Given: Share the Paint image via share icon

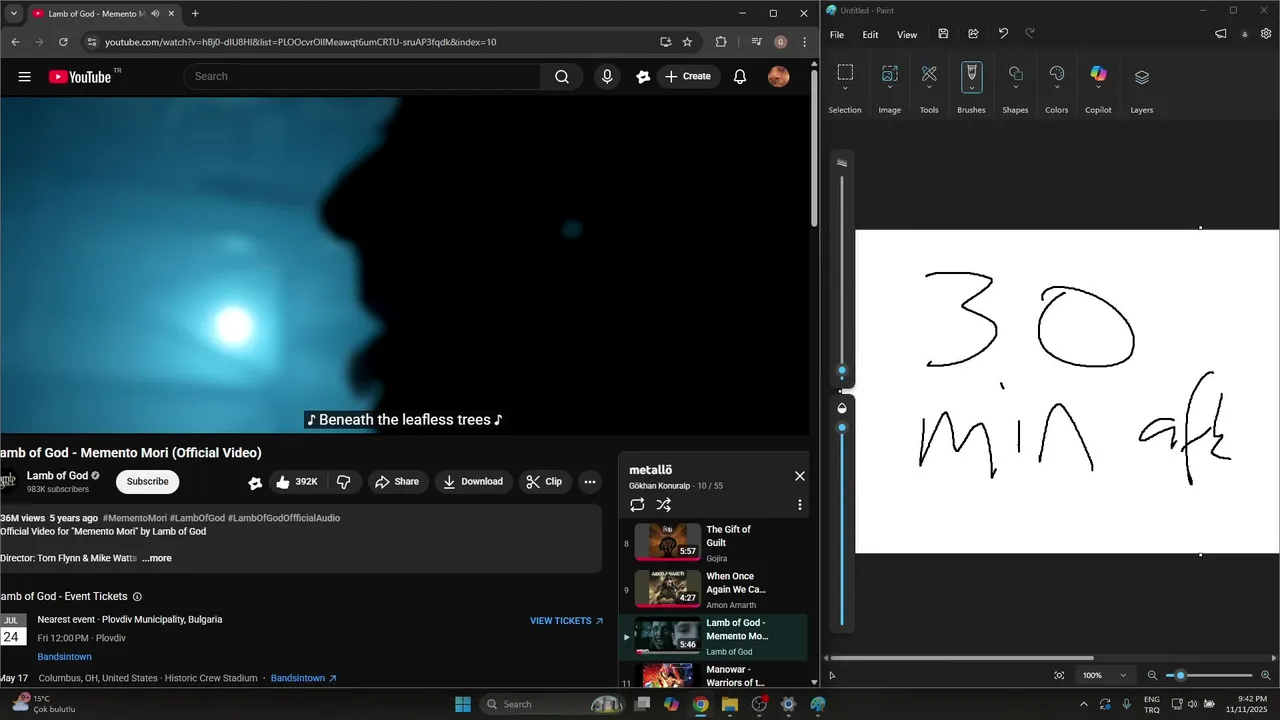Looking at the screenshot, I should tap(973, 34).
